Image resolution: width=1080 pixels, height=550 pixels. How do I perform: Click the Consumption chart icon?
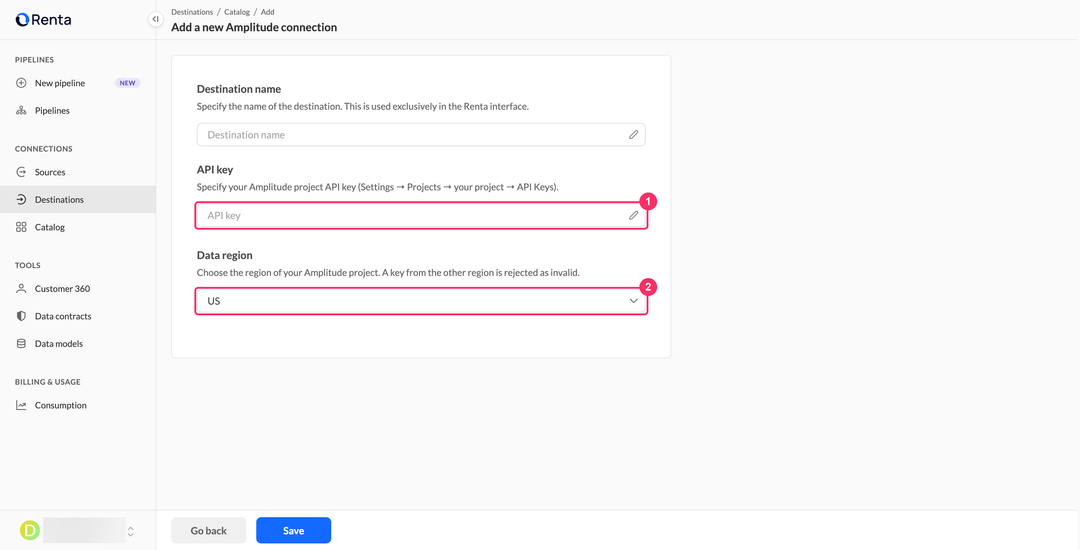(21, 405)
